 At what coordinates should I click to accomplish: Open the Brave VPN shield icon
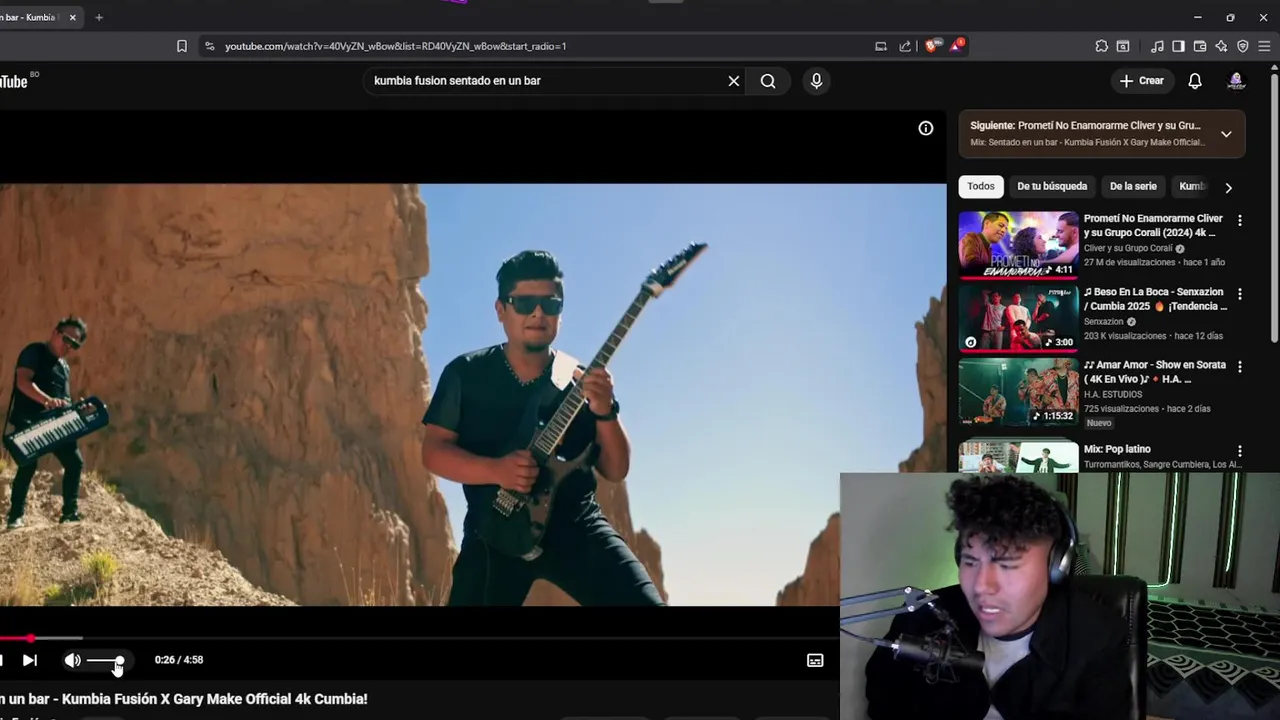(x=1243, y=46)
